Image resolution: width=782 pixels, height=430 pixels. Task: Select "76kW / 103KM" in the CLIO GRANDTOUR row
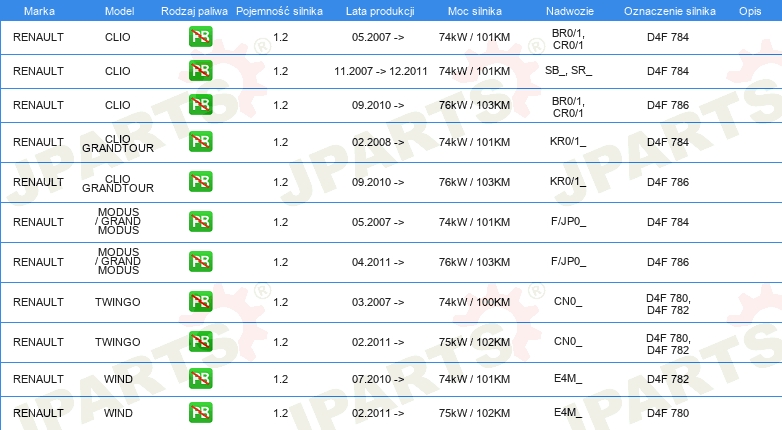[x=474, y=183]
